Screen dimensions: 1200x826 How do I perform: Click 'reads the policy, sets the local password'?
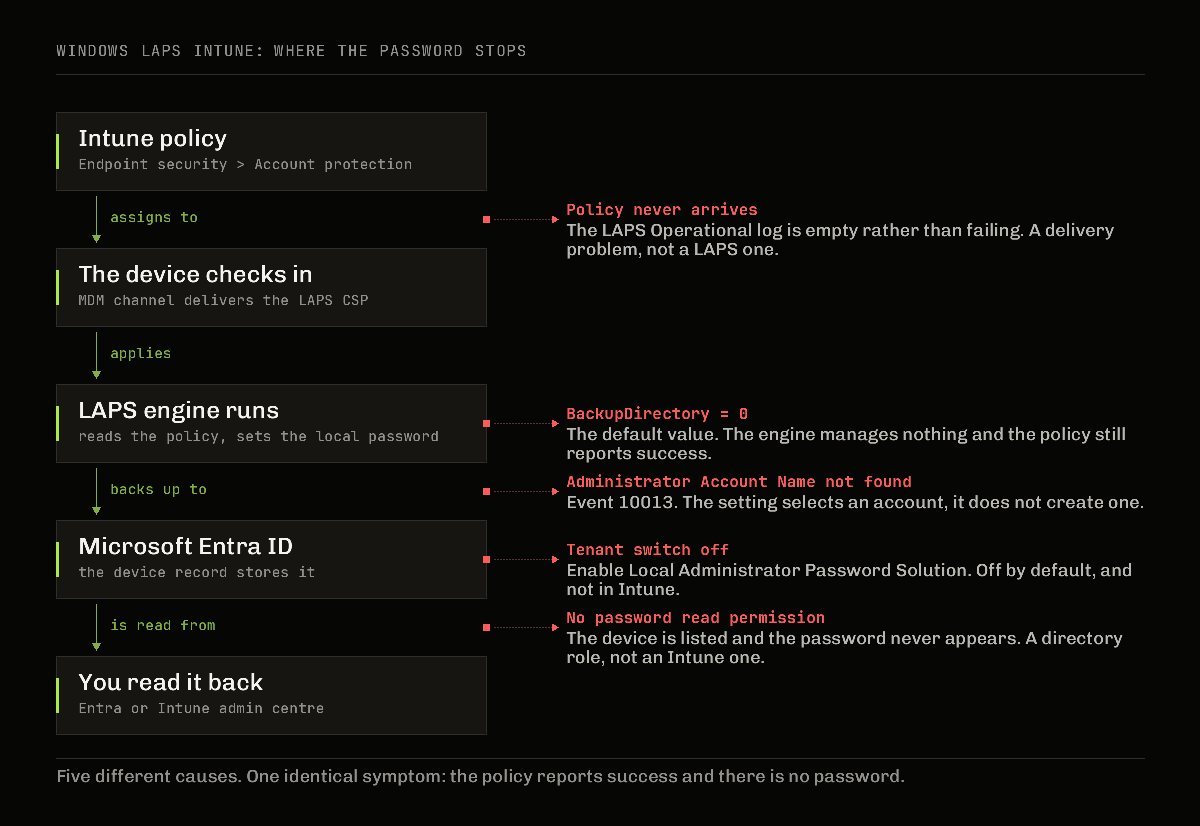click(x=258, y=436)
